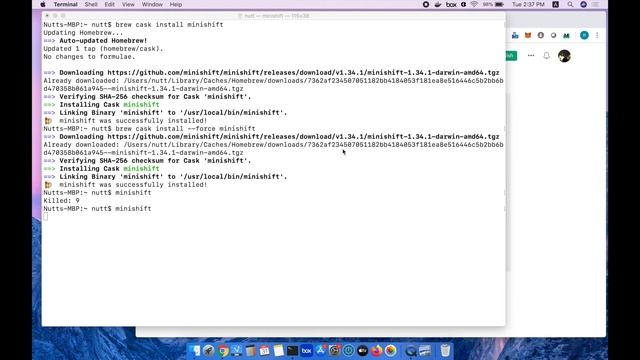Click the input source A icon
The width and height of the screenshot is (640, 360).
pyautogui.click(x=556, y=4)
